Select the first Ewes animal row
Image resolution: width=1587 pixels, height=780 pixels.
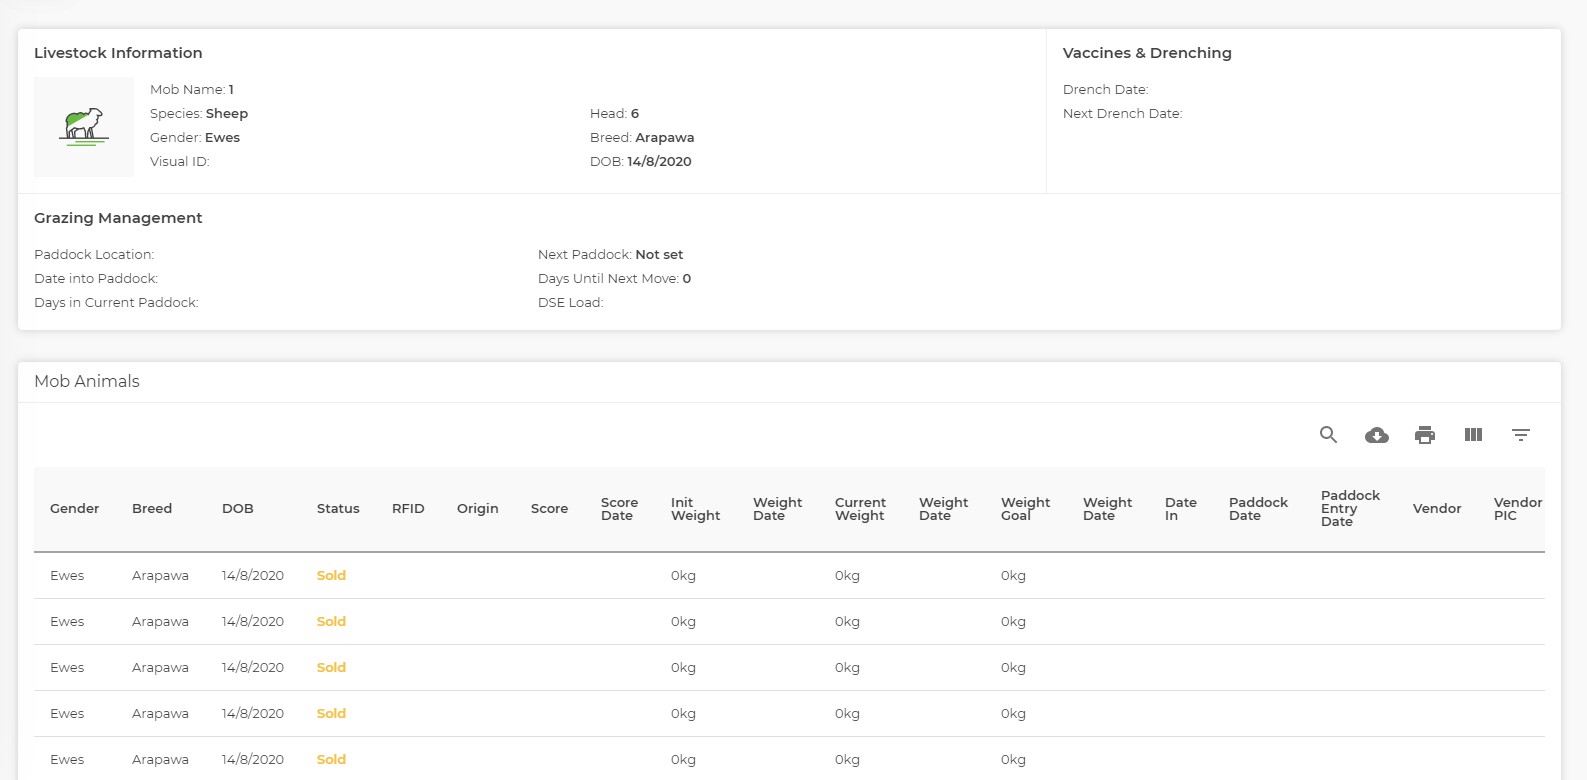point(67,576)
